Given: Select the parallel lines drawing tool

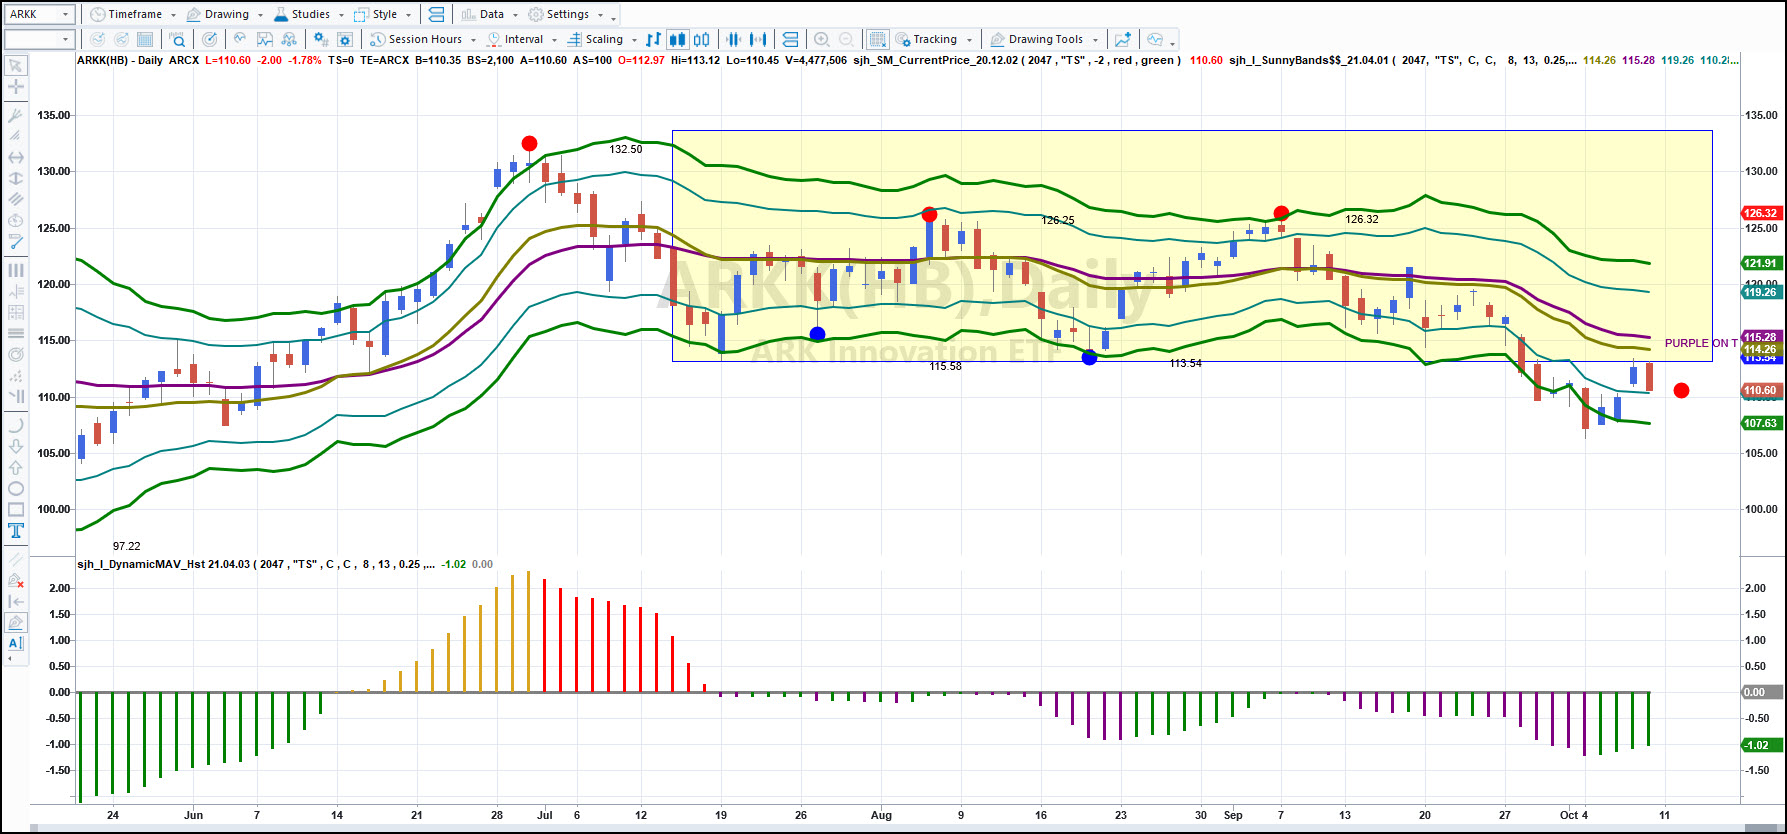Looking at the screenshot, I should [16, 199].
